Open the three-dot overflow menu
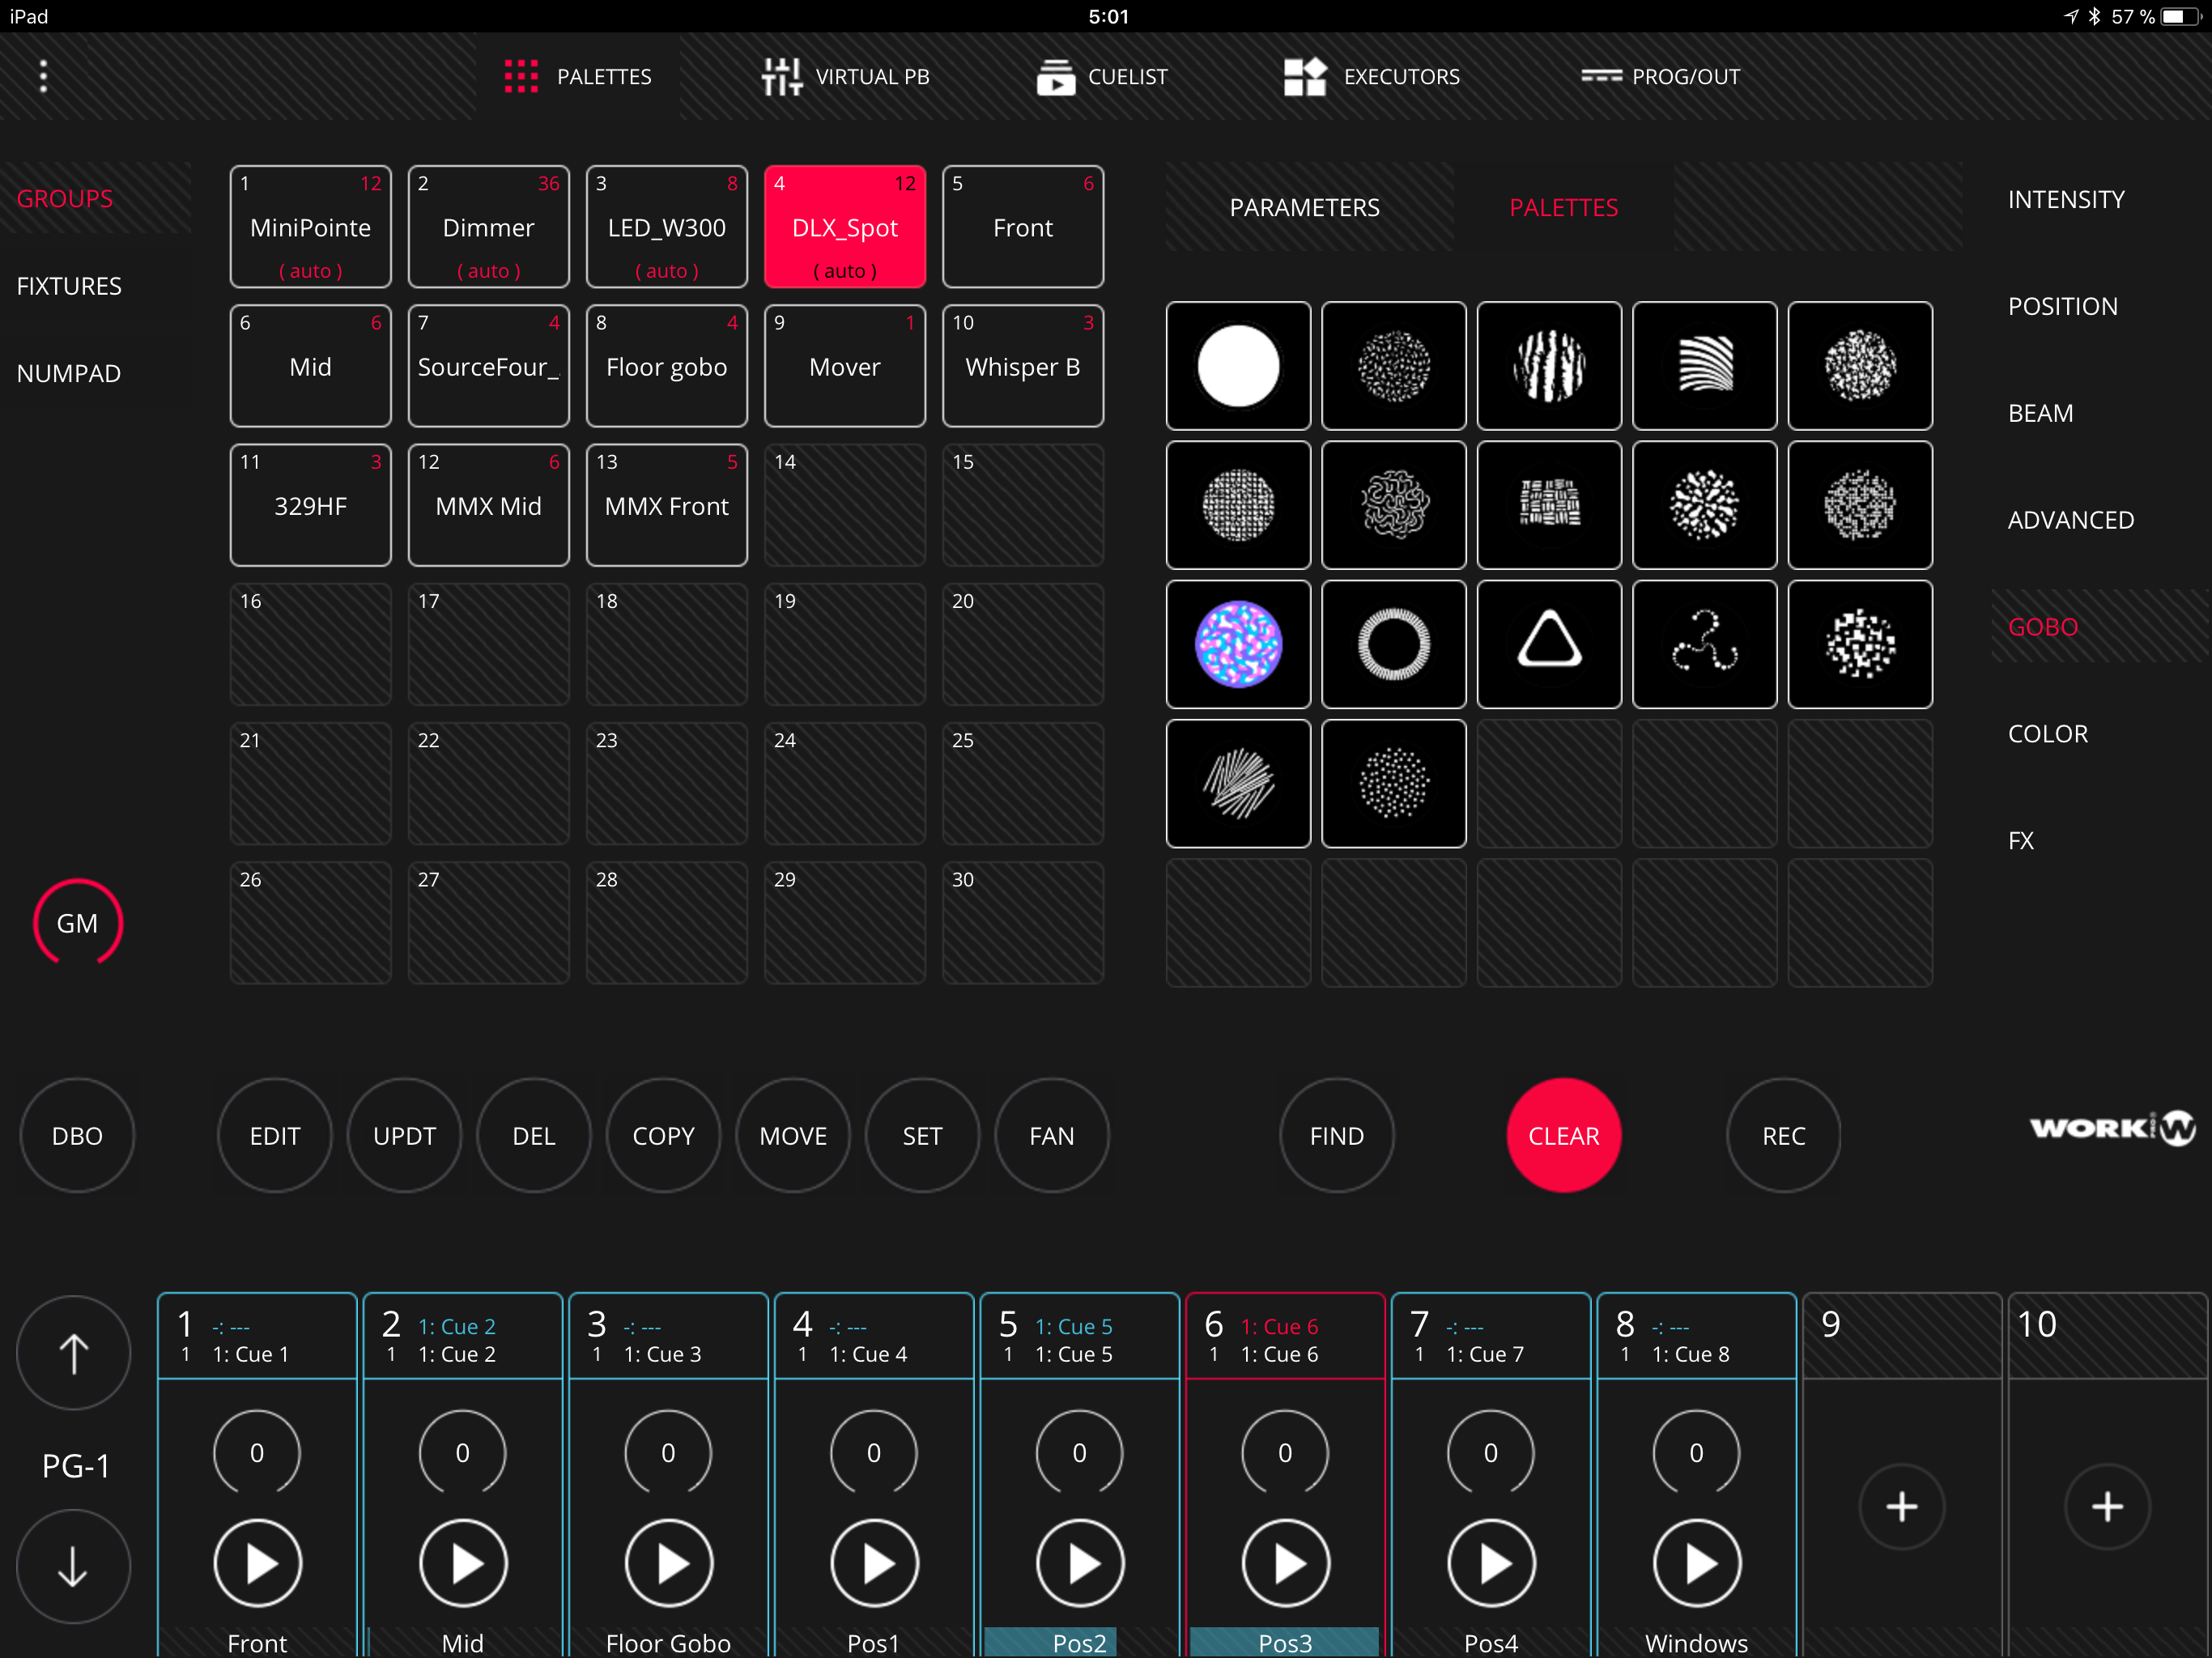Viewport: 2212px width, 1658px height. pyautogui.click(x=43, y=76)
